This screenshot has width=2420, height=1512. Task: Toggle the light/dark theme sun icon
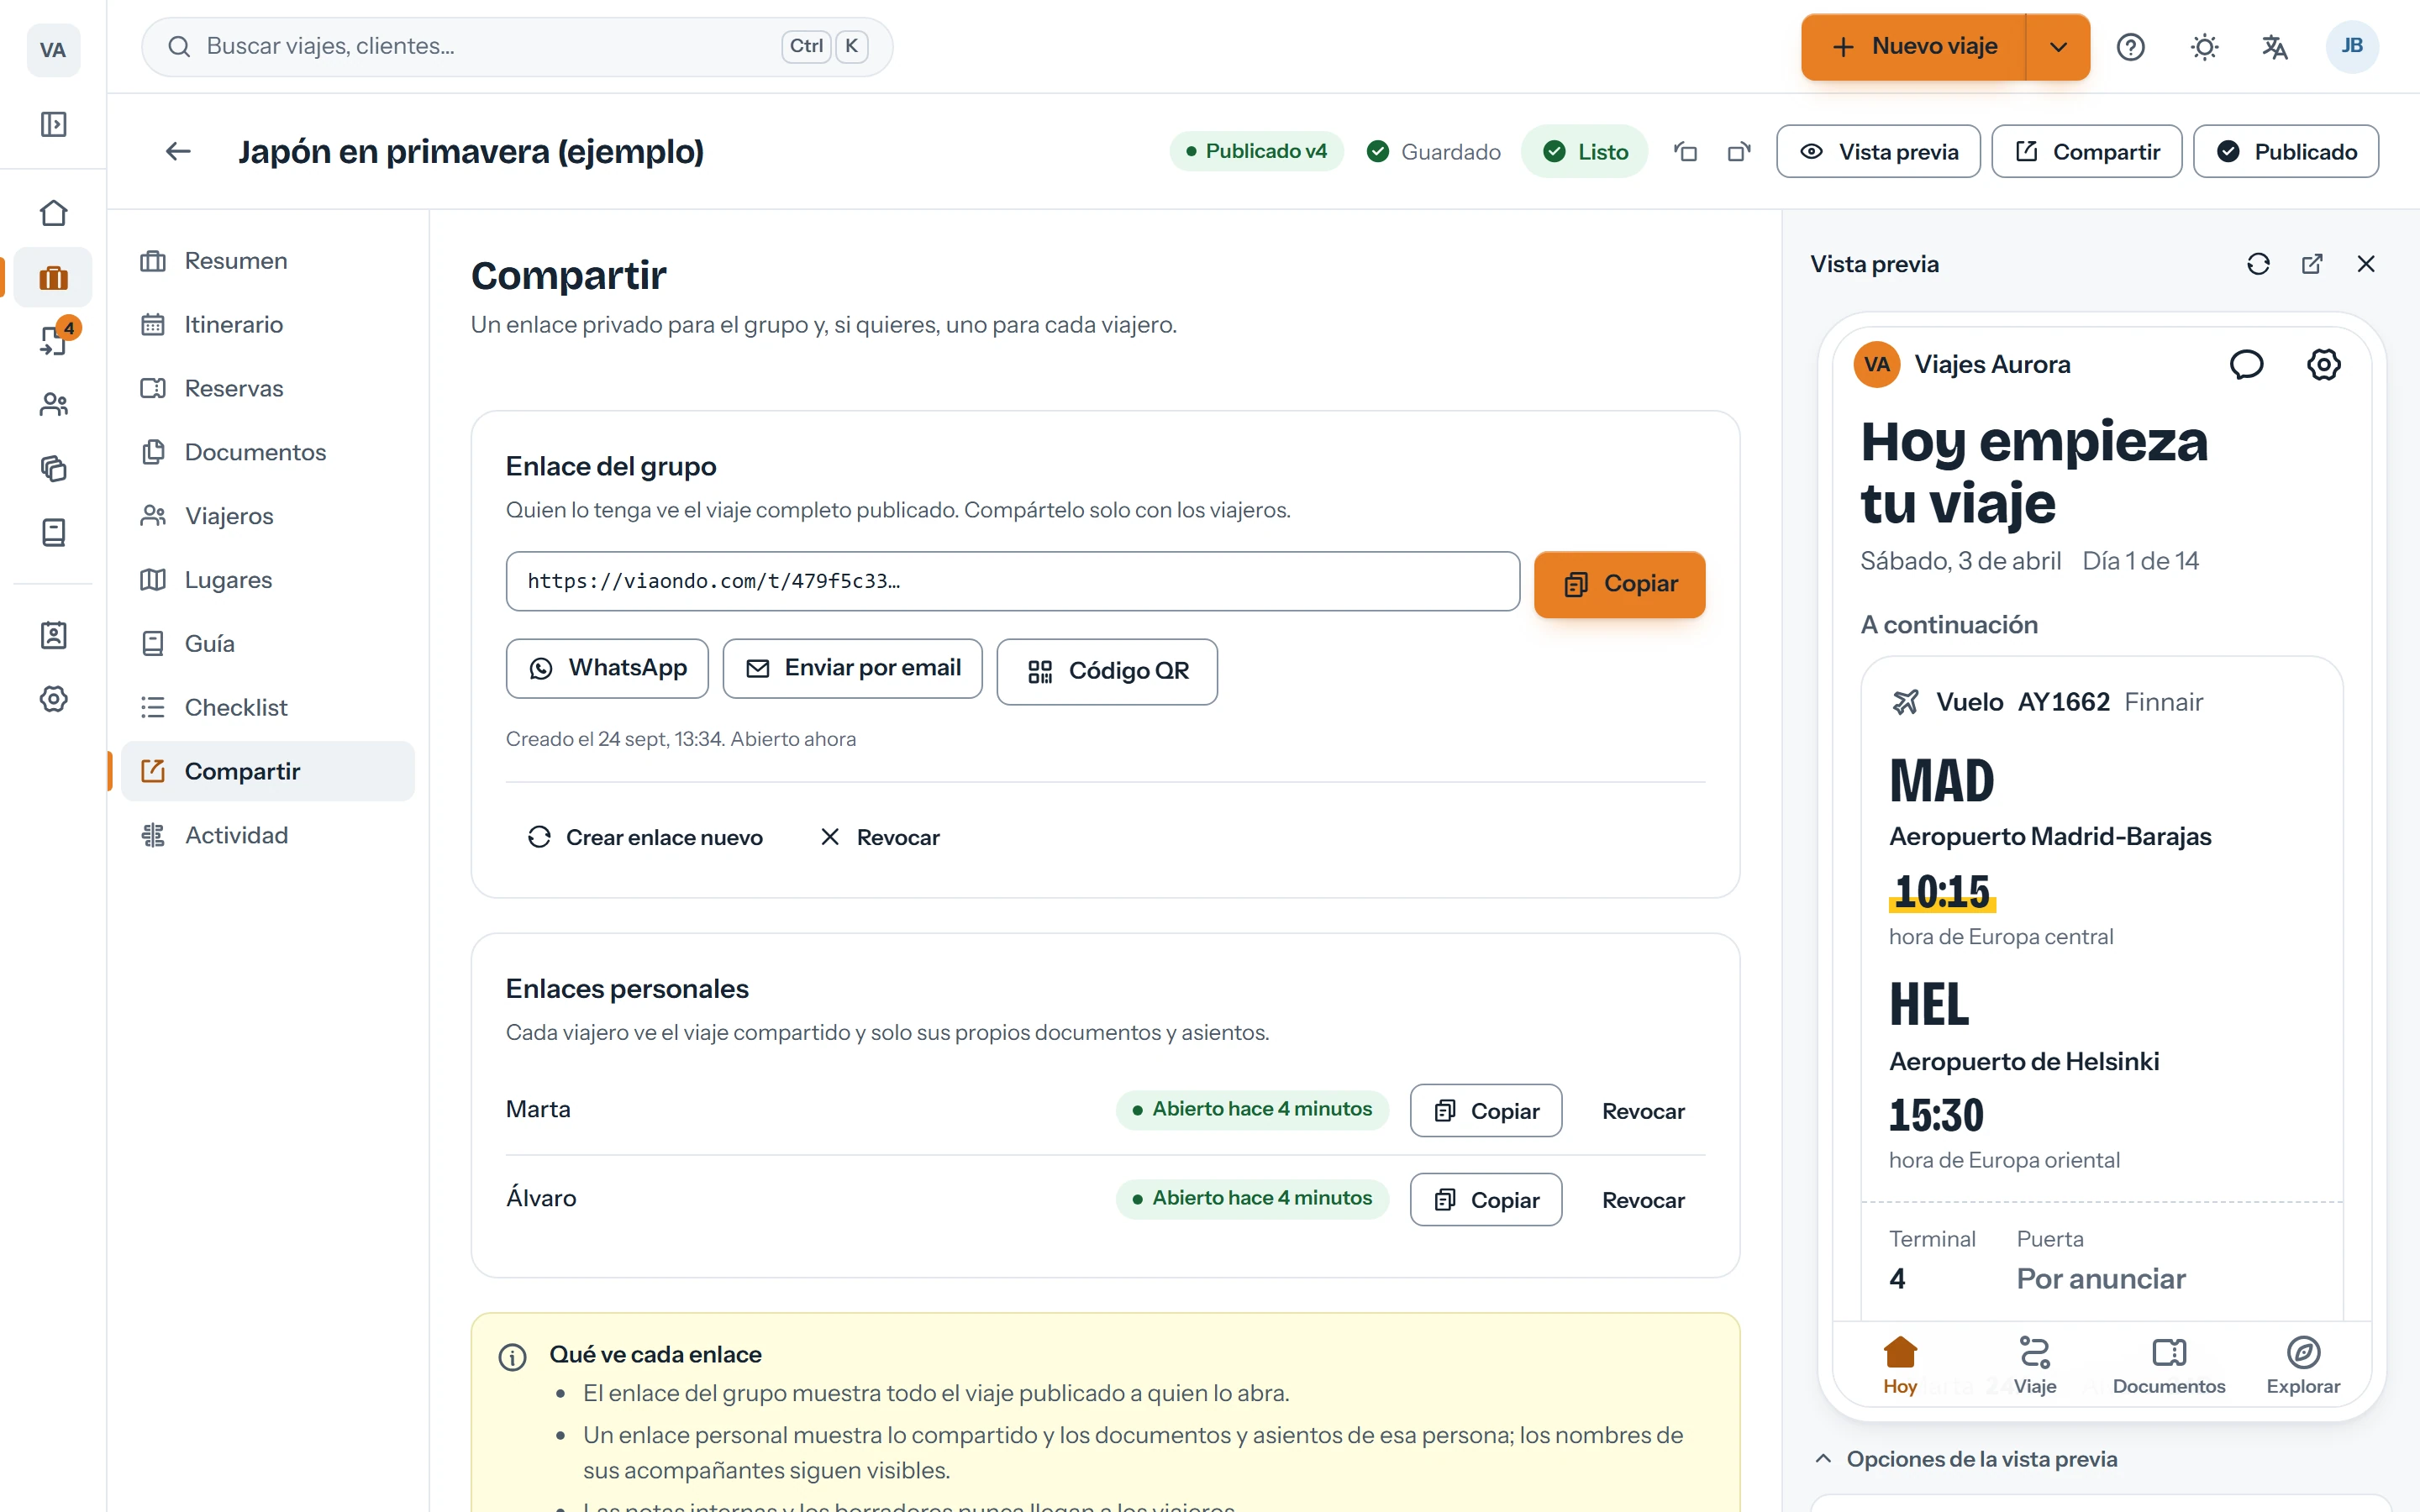pyautogui.click(x=2204, y=47)
